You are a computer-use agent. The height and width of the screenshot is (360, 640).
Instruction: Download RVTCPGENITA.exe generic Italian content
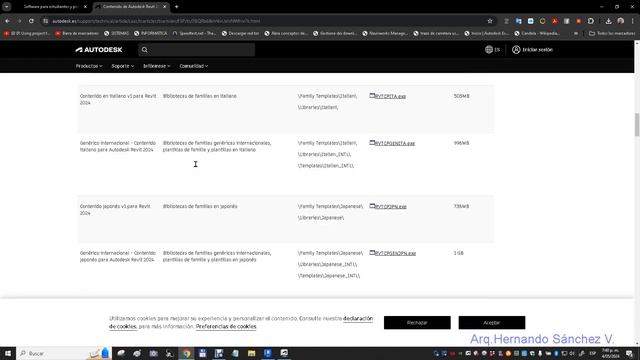coord(395,143)
